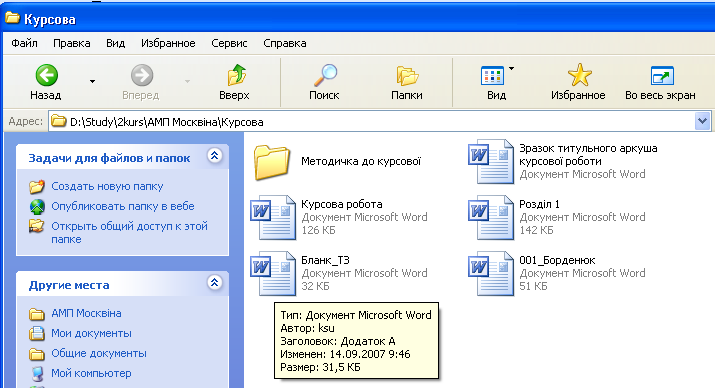Open the Поиск search magnifier
This screenshot has width=715, height=388.
325,75
